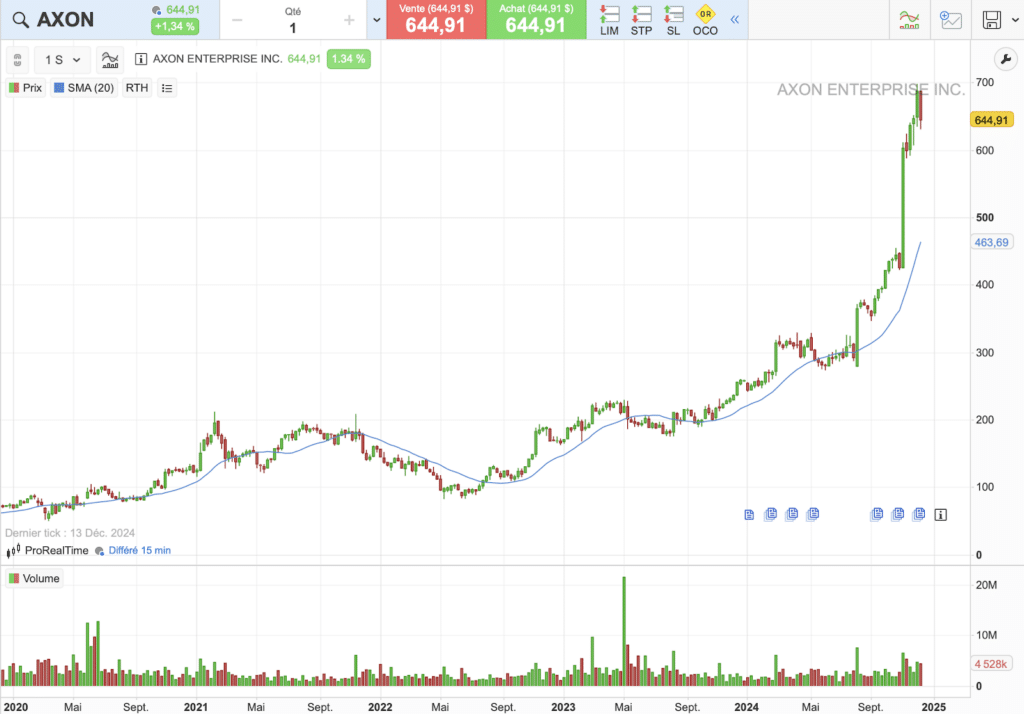Click the AXON ticker text in the search field

65,20
